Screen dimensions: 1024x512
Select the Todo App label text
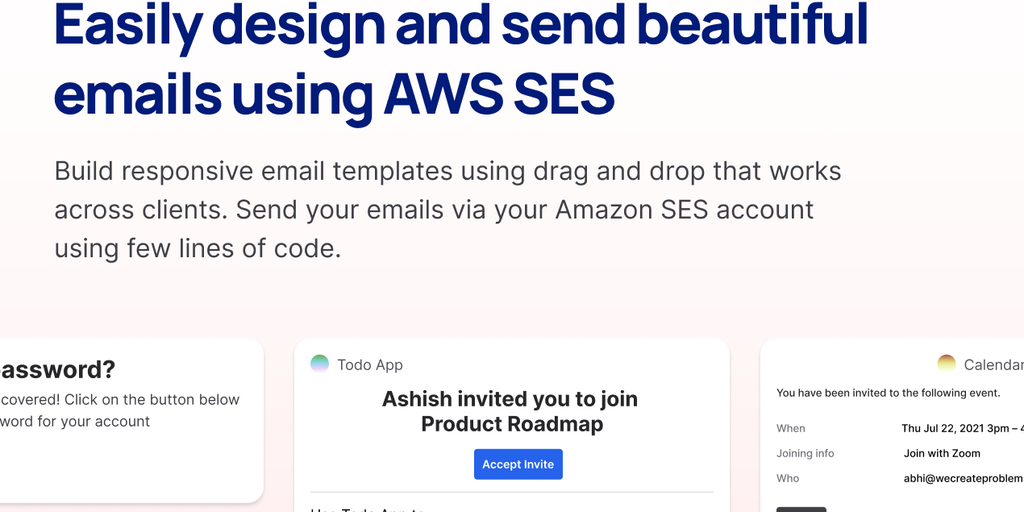[x=370, y=365]
